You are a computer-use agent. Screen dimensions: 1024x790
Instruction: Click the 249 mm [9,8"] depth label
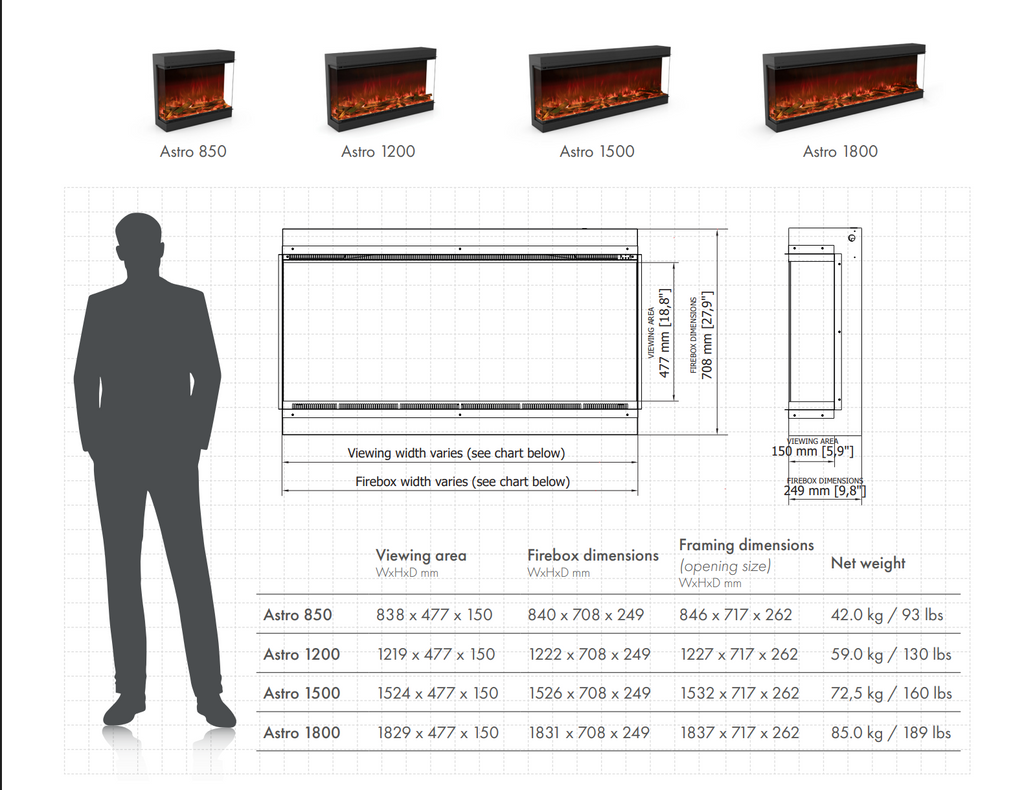[x=825, y=491]
